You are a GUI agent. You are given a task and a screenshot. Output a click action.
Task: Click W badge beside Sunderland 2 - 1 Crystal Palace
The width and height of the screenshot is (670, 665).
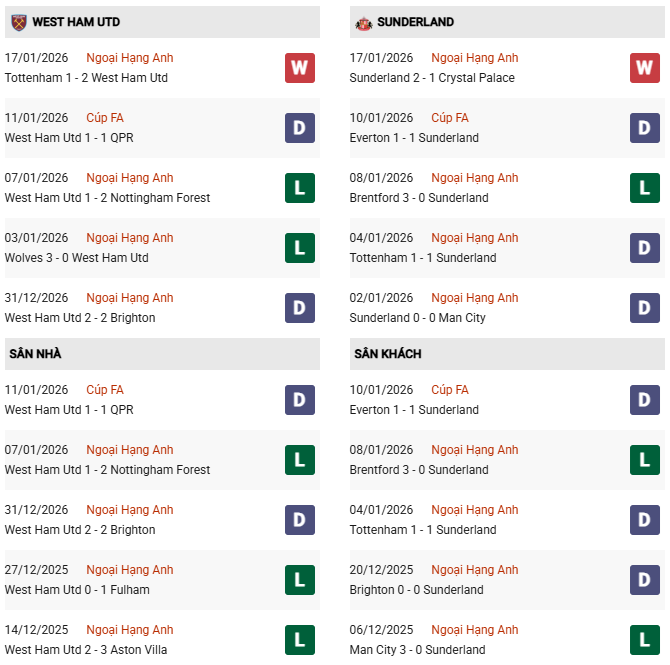click(644, 68)
